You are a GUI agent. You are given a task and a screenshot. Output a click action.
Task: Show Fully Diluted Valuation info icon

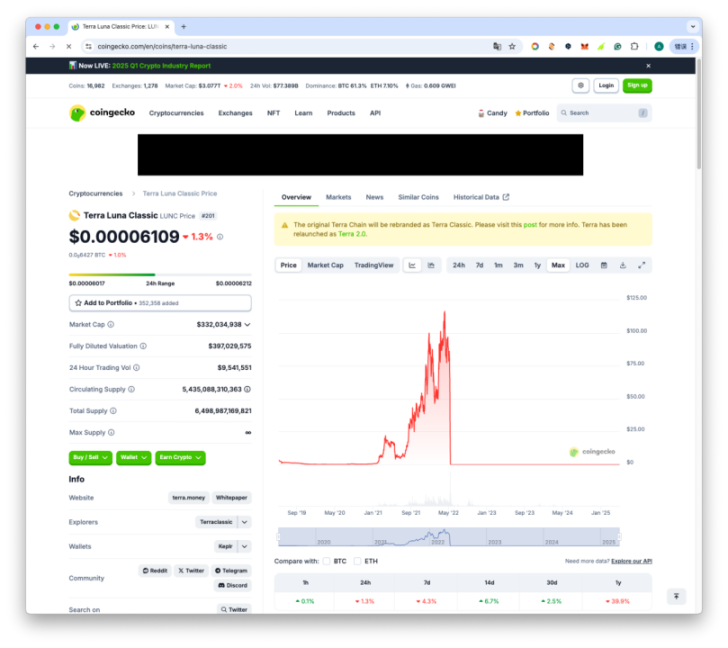[143, 346]
